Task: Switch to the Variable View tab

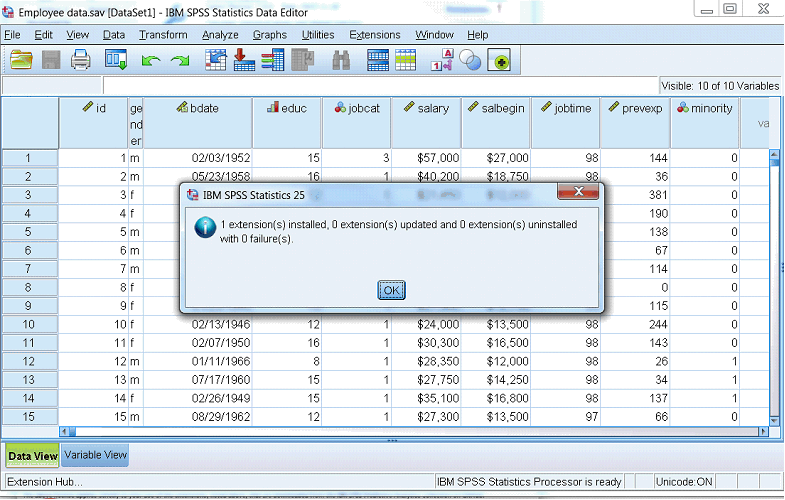Action: coord(95,455)
